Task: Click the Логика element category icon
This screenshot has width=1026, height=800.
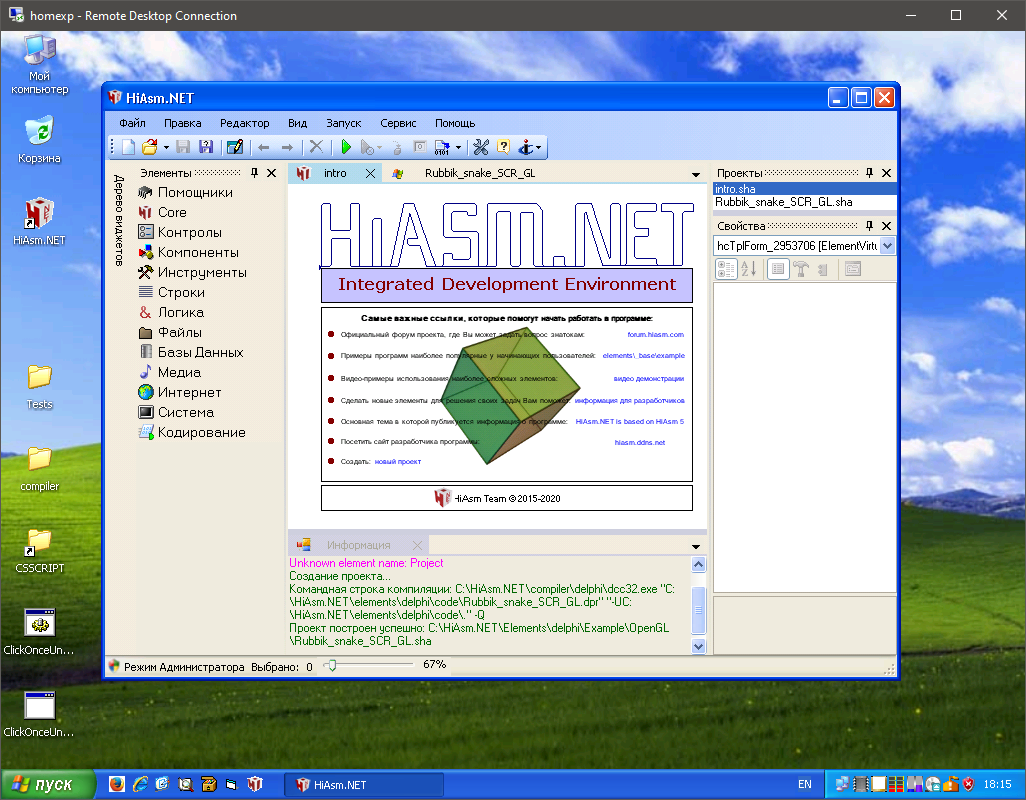Action: point(146,312)
